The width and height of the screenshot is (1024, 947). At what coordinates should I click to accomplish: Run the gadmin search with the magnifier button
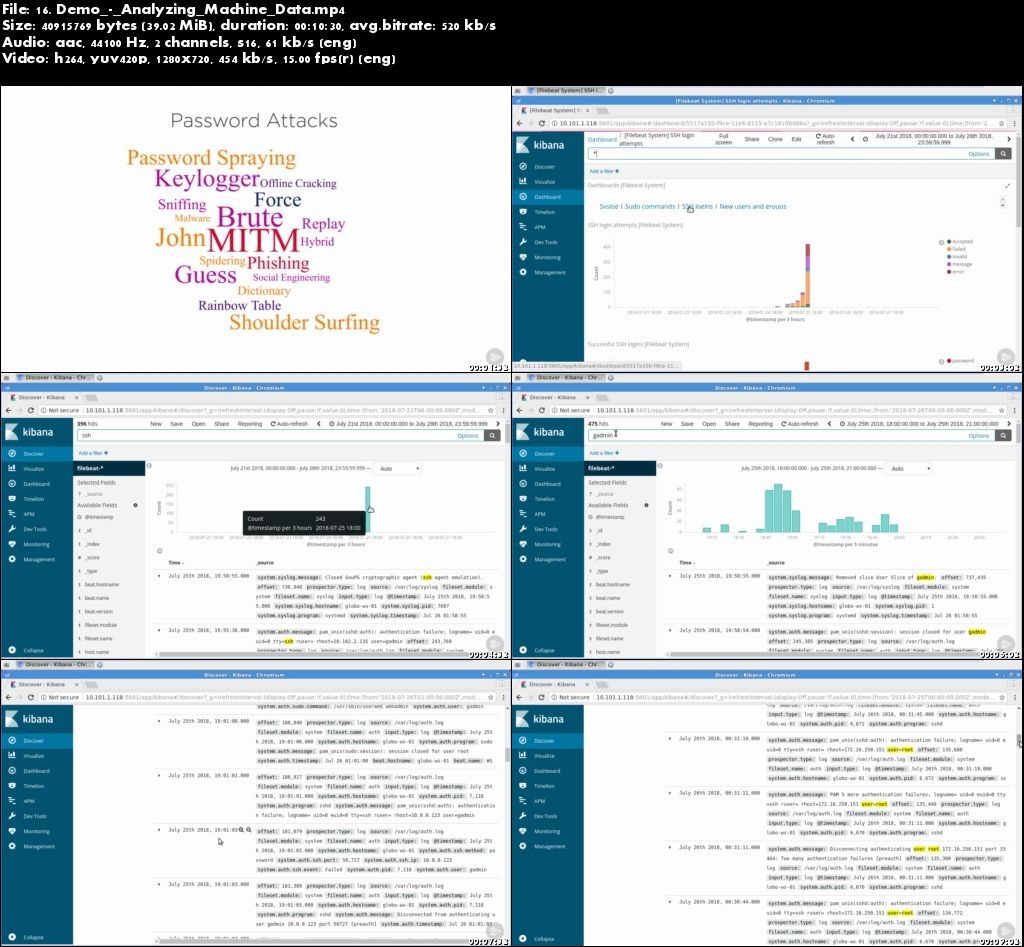pos(1003,435)
